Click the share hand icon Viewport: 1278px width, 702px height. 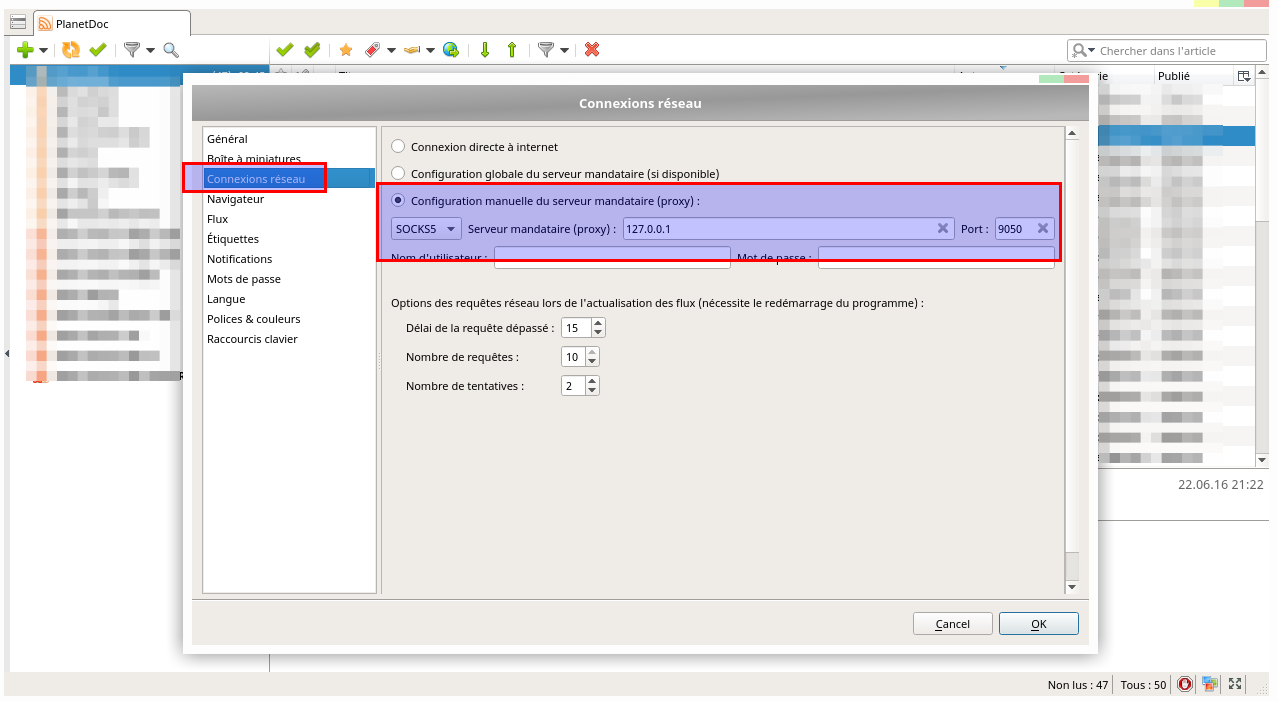412,49
